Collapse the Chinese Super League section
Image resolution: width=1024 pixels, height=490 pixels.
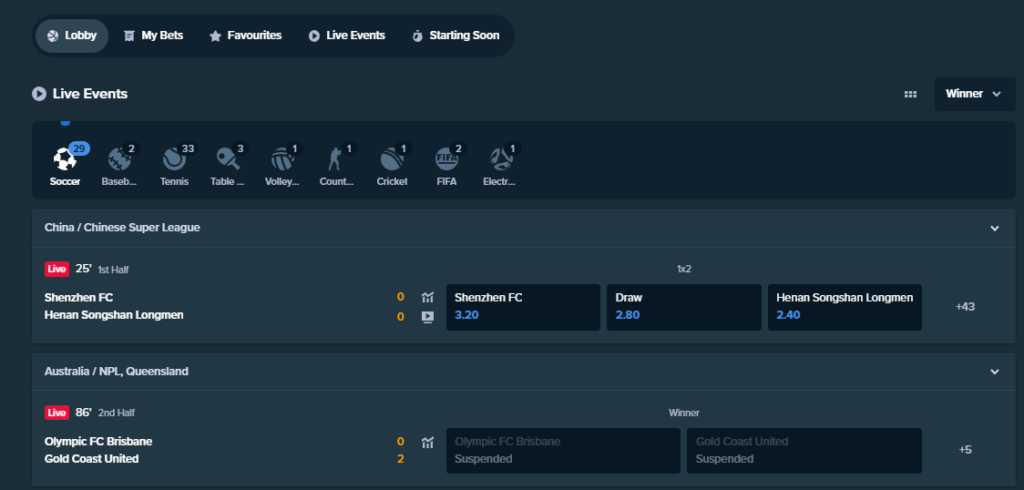coord(995,228)
